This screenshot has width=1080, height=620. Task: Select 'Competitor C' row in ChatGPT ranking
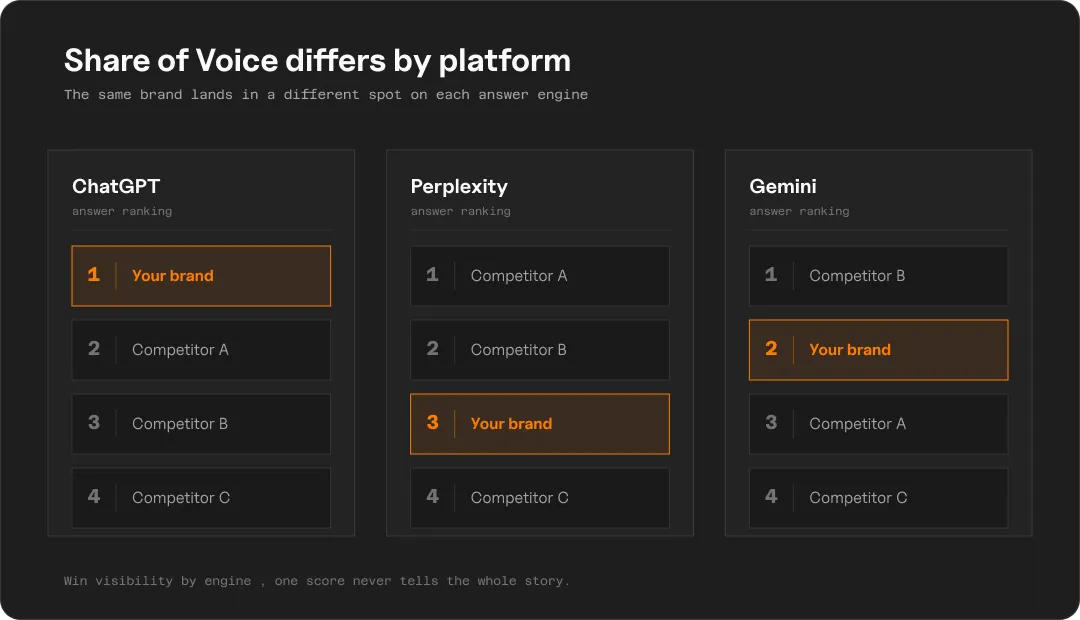201,498
